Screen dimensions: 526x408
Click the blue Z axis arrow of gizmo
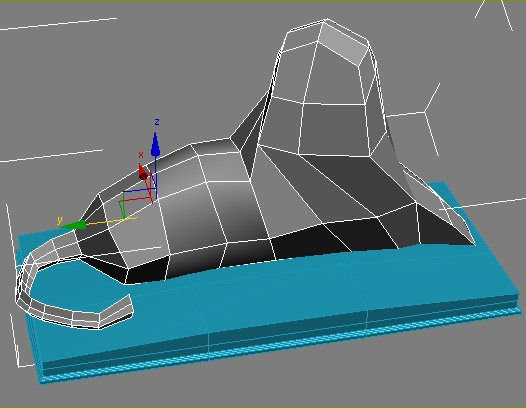(x=155, y=144)
